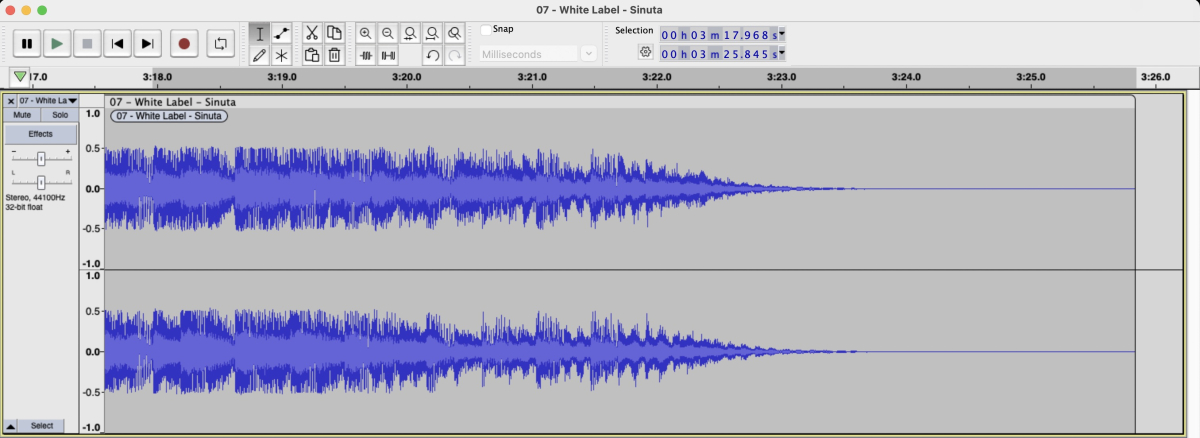
Task: Collapse the track with the bottom arrow
Action: point(11,426)
